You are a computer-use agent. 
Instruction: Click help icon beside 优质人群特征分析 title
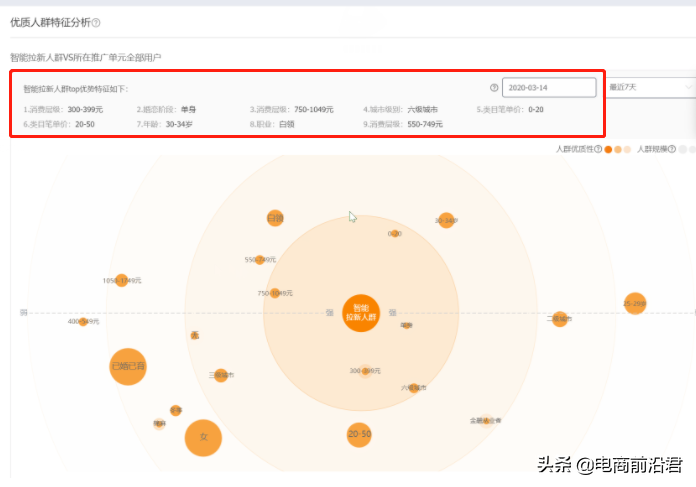[x=96, y=23]
